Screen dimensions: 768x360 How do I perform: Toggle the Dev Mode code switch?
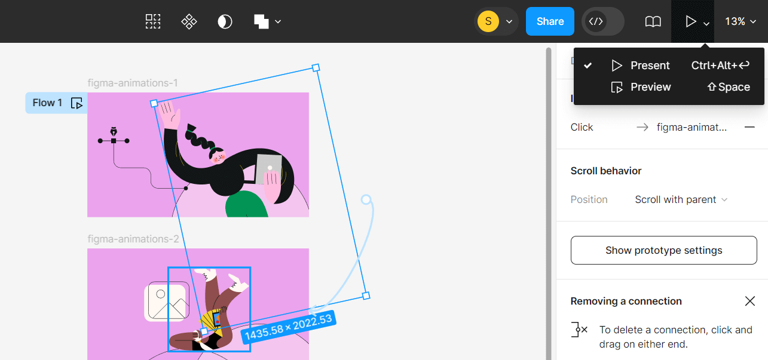click(x=602, y=21)
